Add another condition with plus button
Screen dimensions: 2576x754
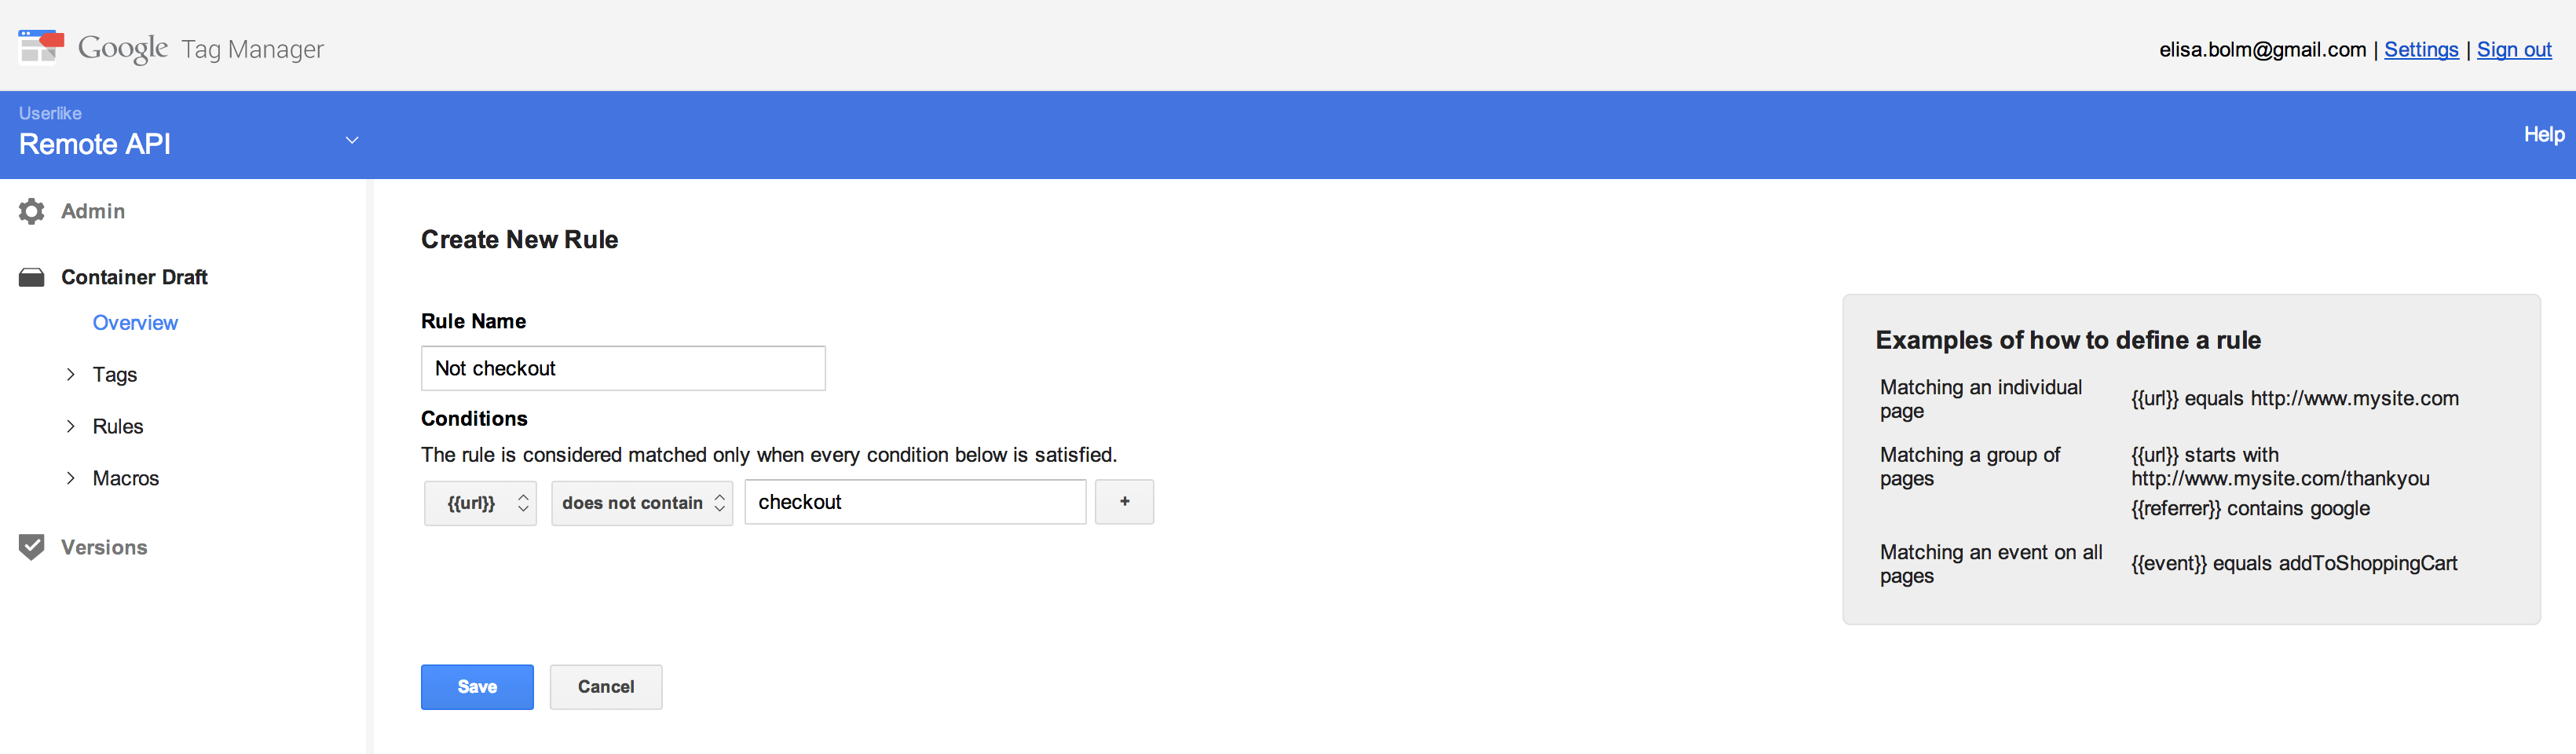click(1124, 502)
